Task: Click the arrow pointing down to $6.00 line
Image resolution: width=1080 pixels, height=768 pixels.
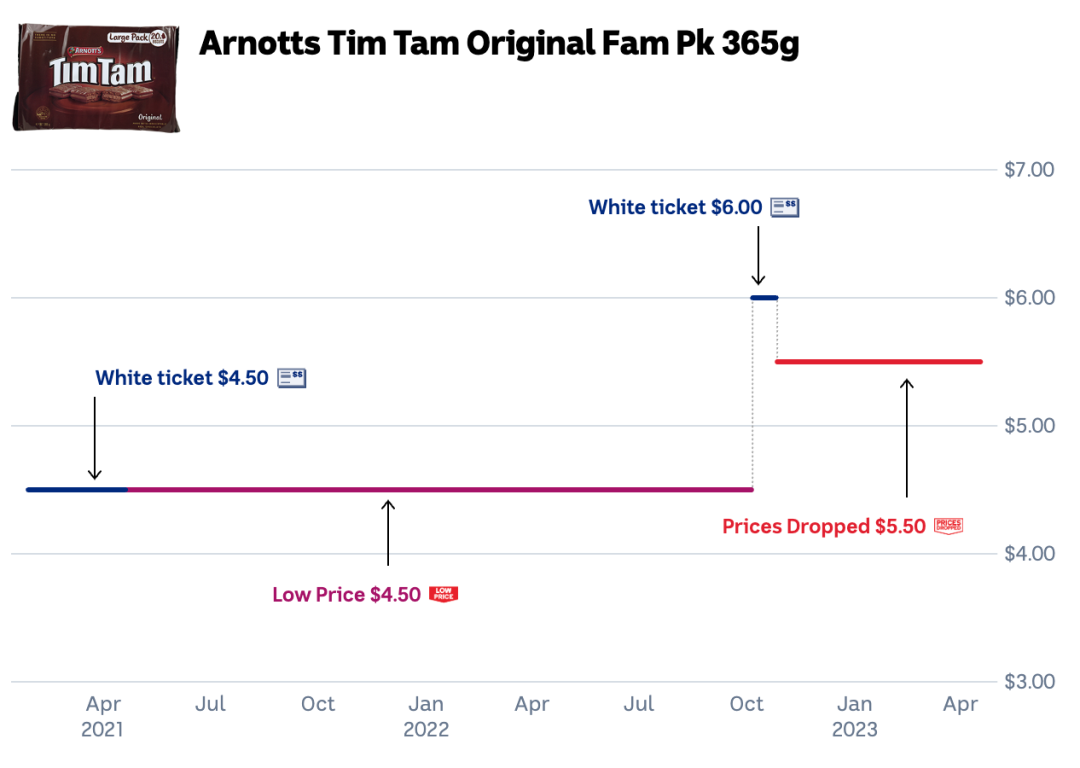Action: click(758, 256)
